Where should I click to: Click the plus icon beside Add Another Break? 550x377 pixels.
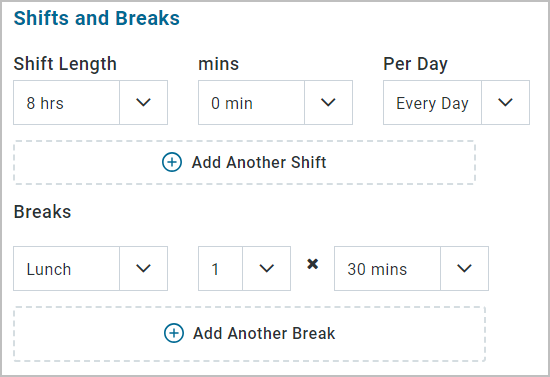174,333
